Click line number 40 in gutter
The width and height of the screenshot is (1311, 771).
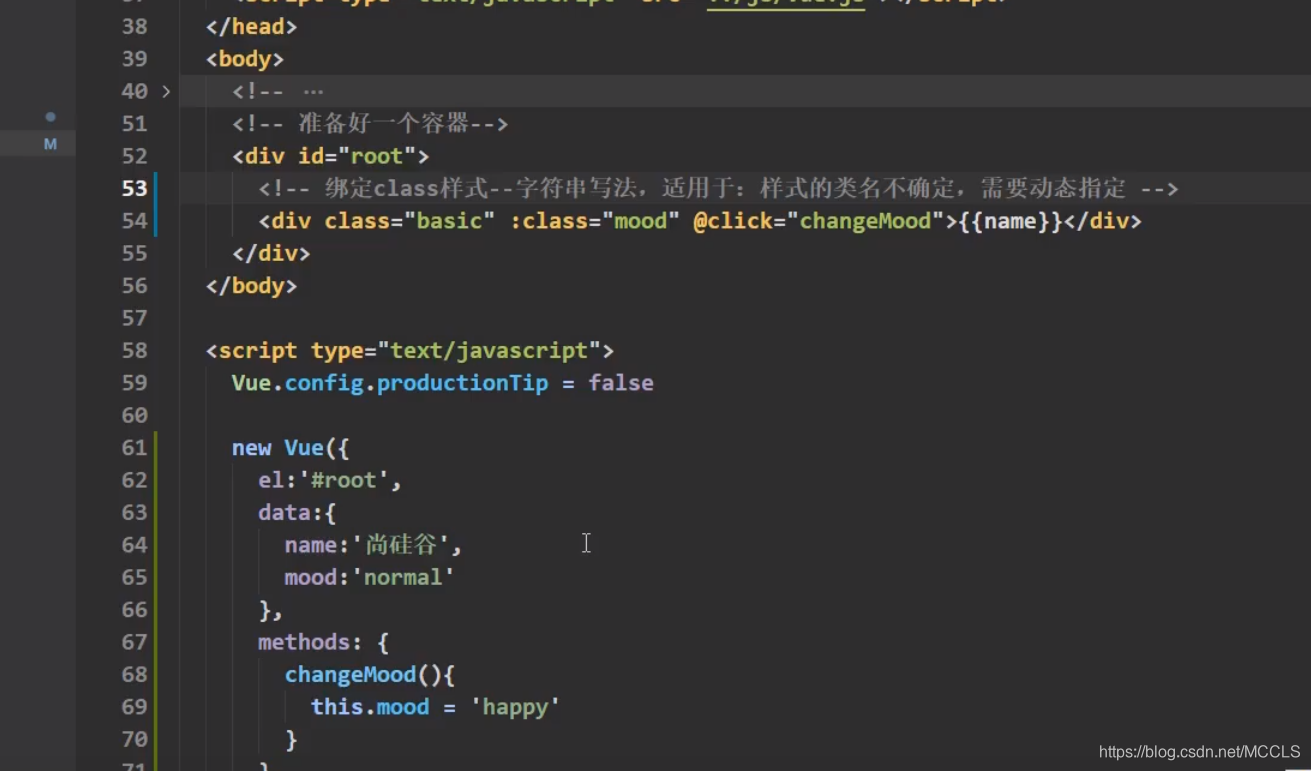(x=134, y=91)
